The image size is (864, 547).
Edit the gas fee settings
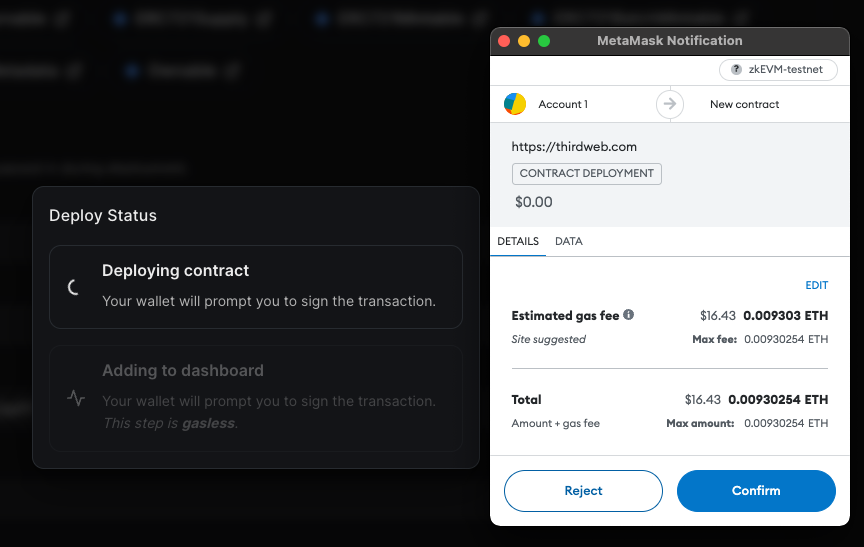coord(817,285)
